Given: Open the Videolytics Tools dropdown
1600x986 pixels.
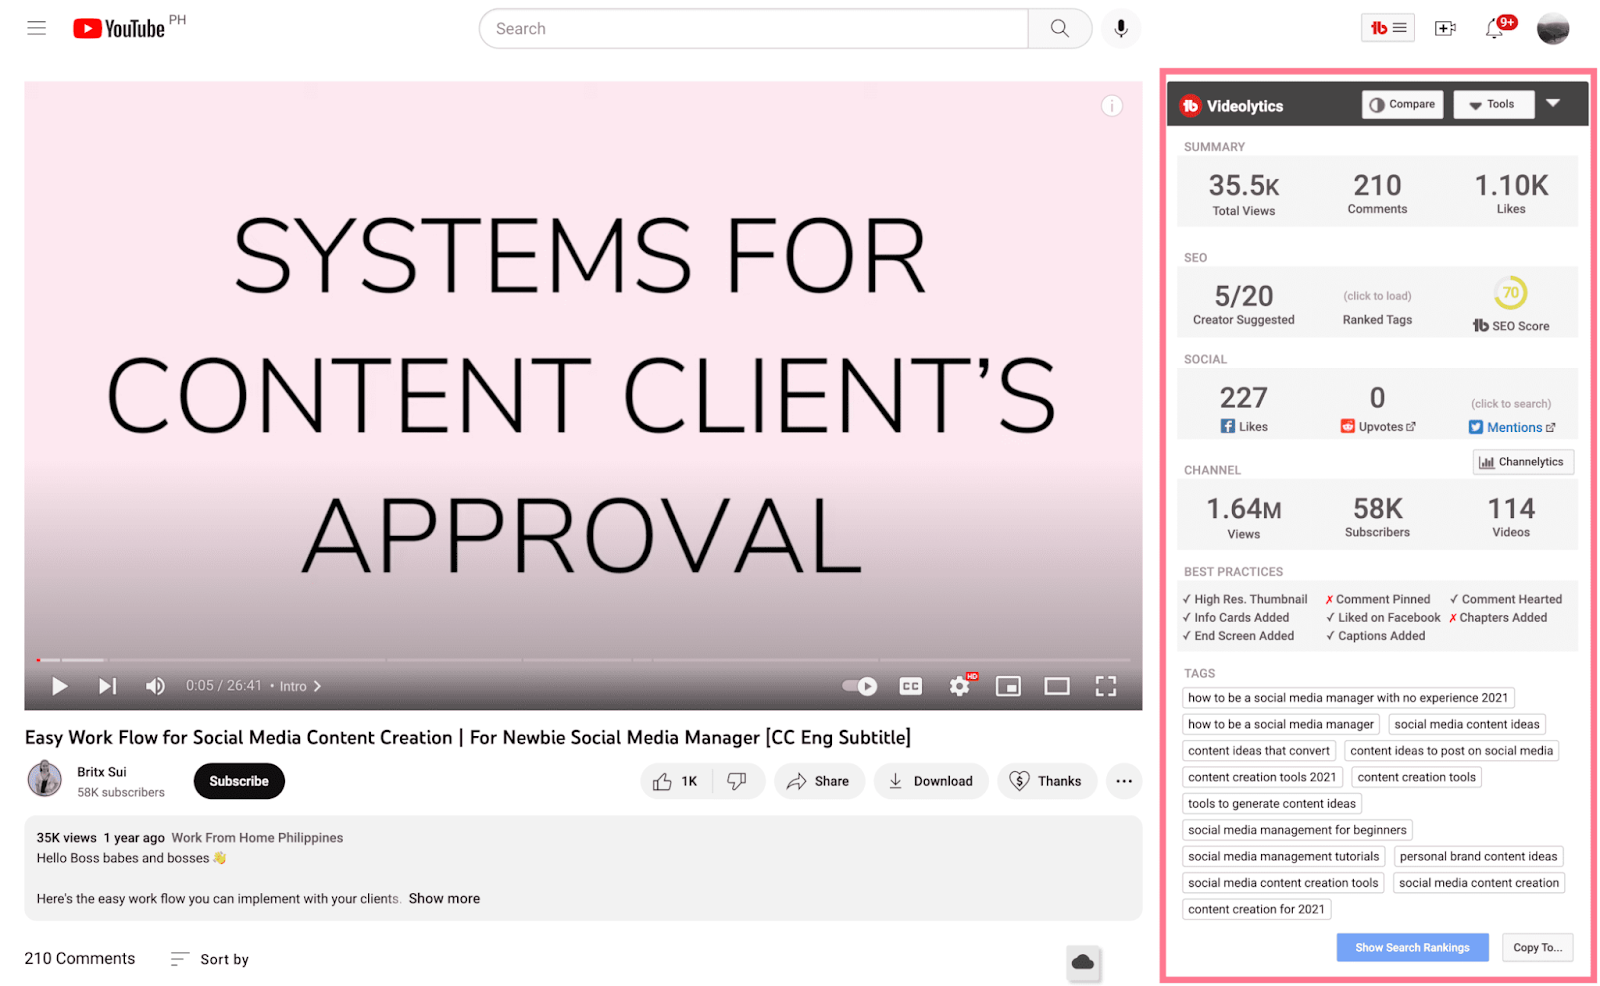Looking at the screenshot, I should tap(1493, 104).
